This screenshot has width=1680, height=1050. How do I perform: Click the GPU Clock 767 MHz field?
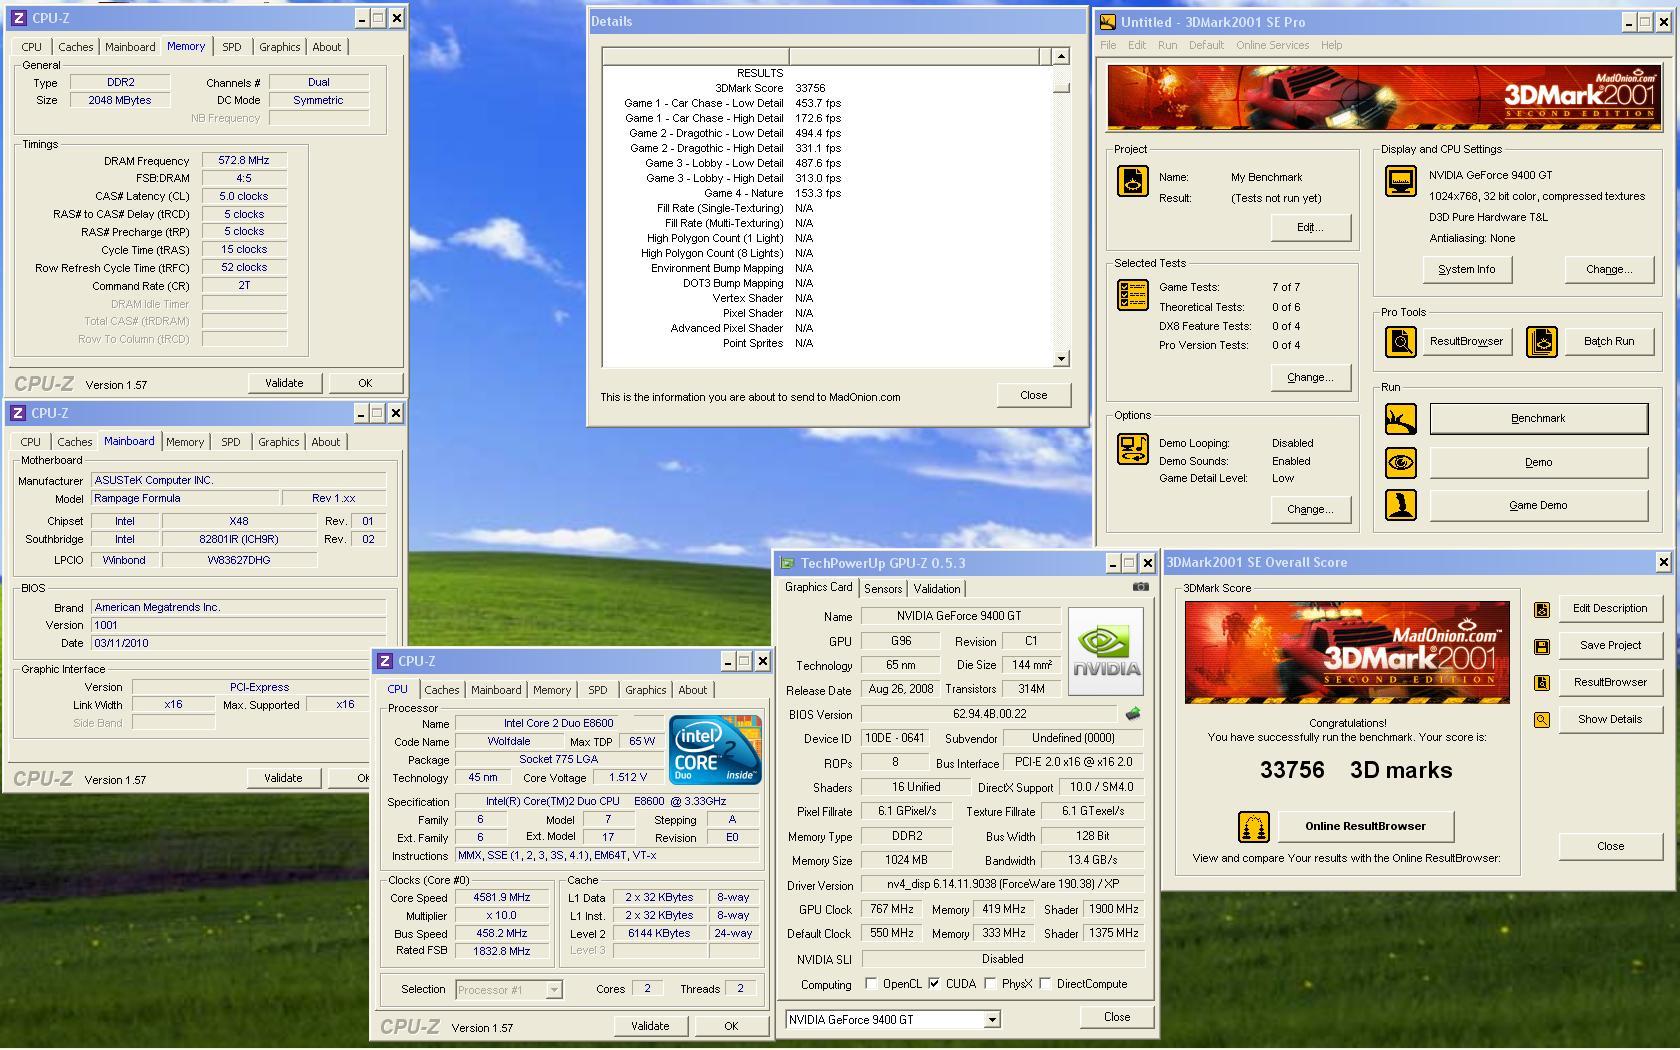coord(891,909)
